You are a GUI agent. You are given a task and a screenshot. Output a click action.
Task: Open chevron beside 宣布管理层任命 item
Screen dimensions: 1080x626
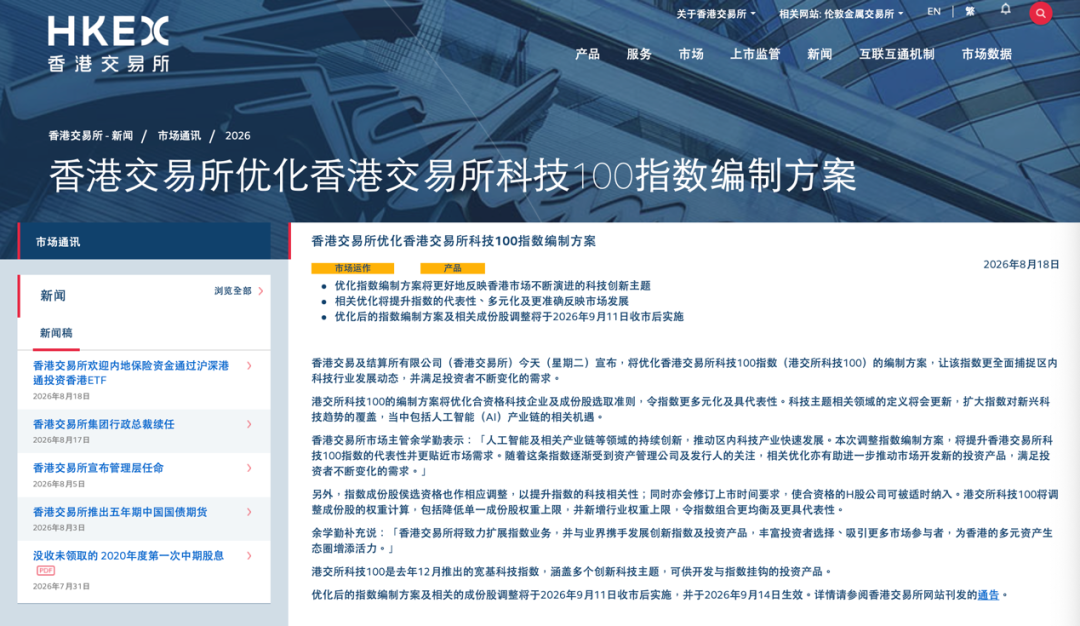pos(249,468)
